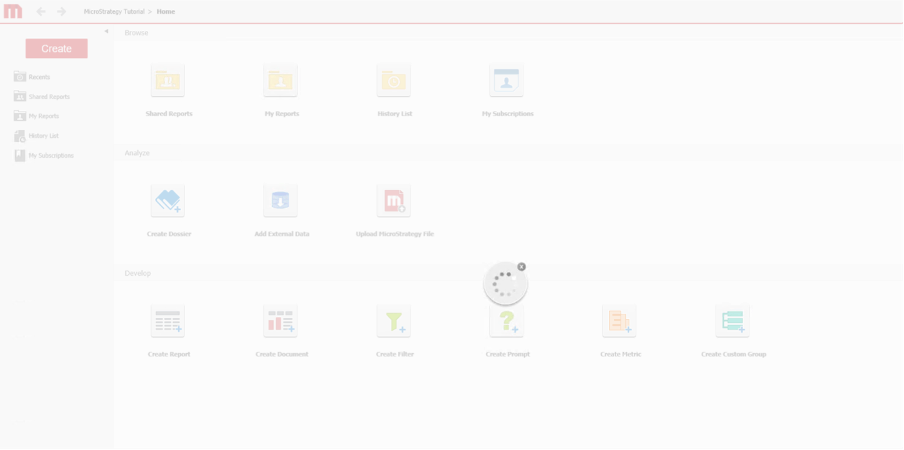Viewport: 904px width, 450px height.
Task: Click the Create Metric icon
Action: (x=620, y=321)
